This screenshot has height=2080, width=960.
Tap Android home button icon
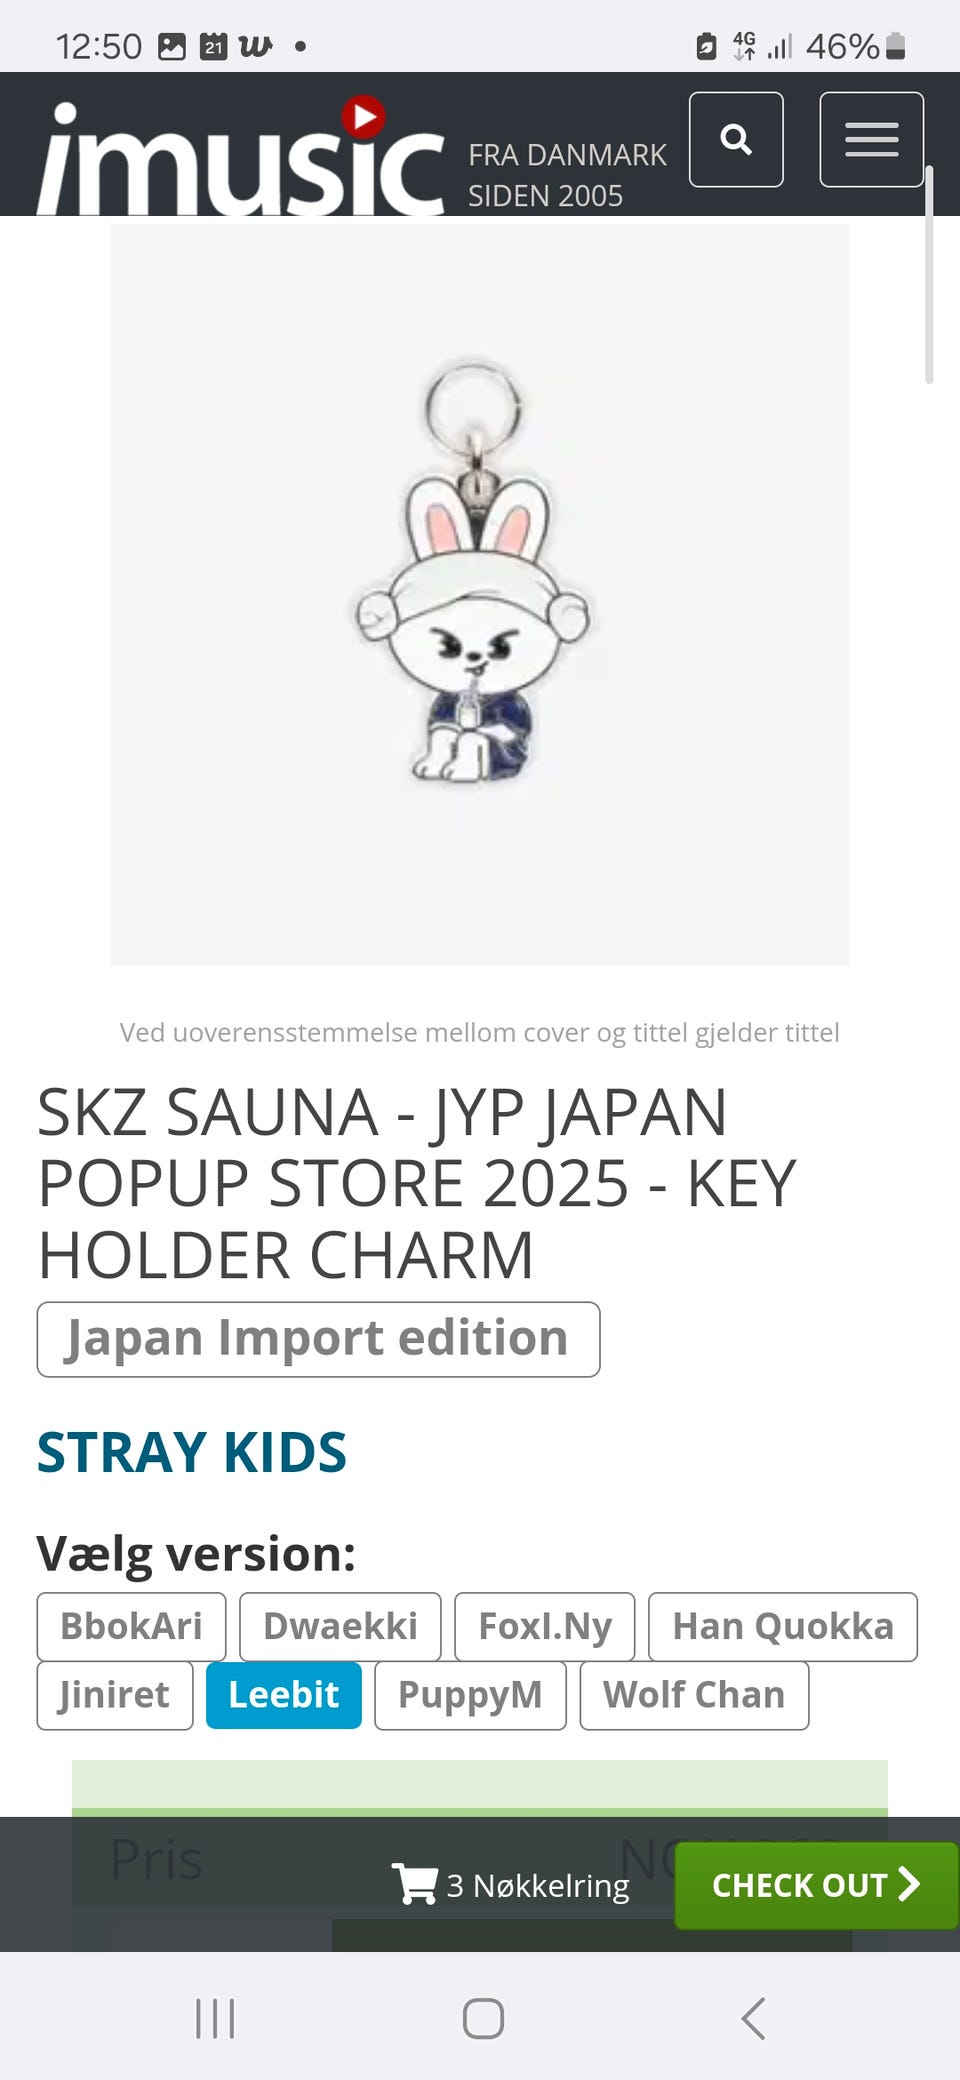click(x=483, y=2018)
